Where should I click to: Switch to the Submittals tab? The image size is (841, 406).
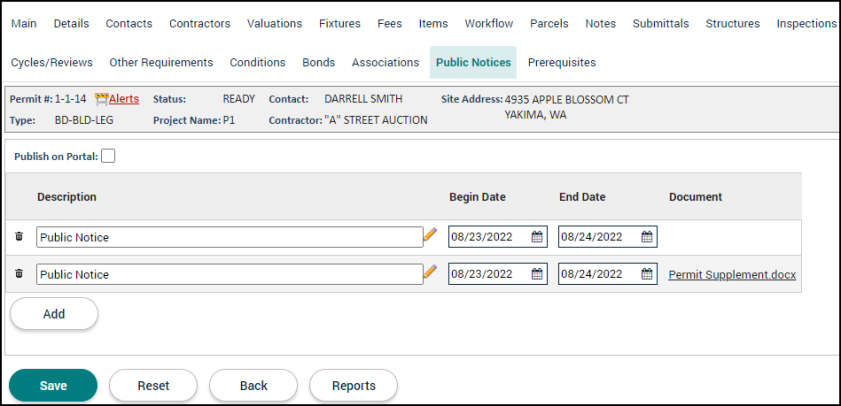click(661, 24)
